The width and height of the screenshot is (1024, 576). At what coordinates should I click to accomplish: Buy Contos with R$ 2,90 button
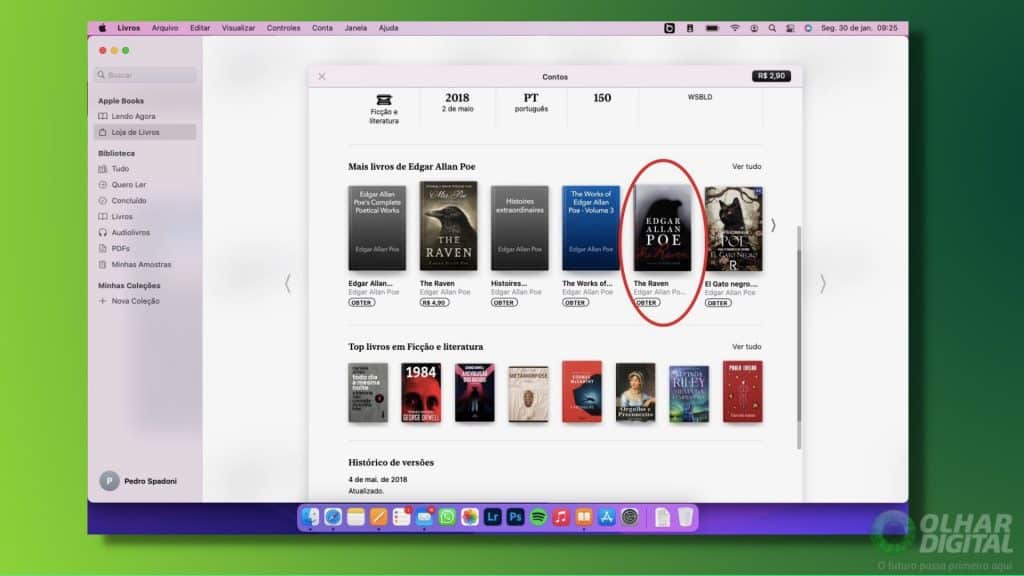coord(771,76)
